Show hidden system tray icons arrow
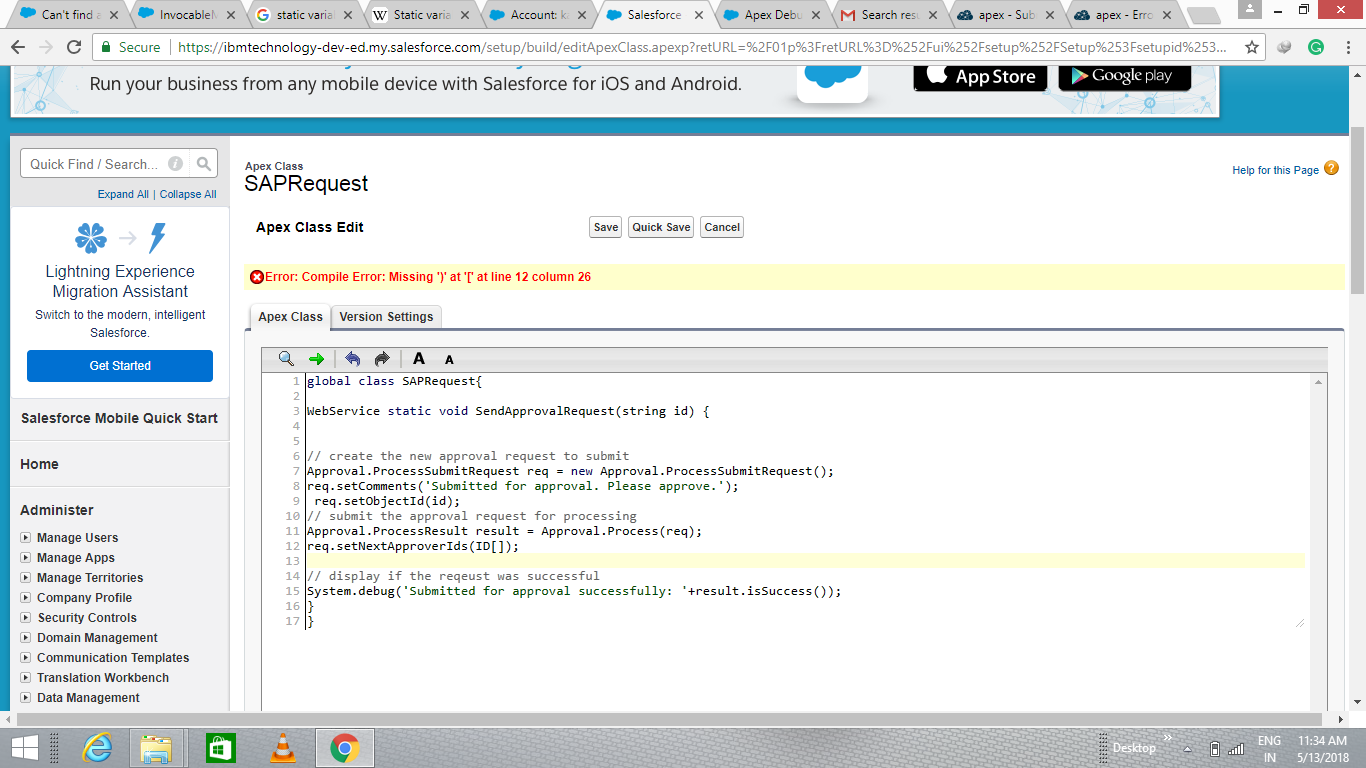 (x=1187, y=748)
